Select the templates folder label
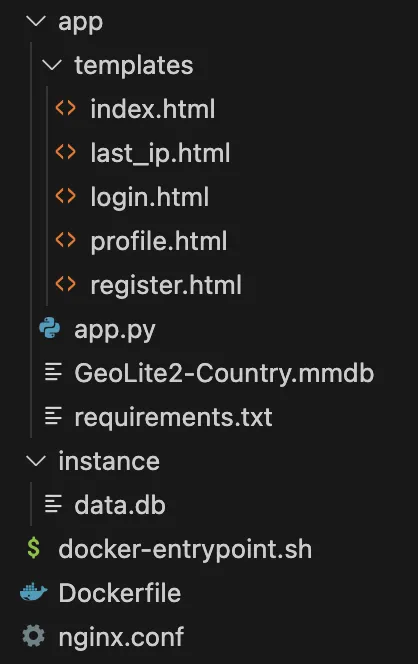This screenshot has width=418, height=664. click(134, 66)
